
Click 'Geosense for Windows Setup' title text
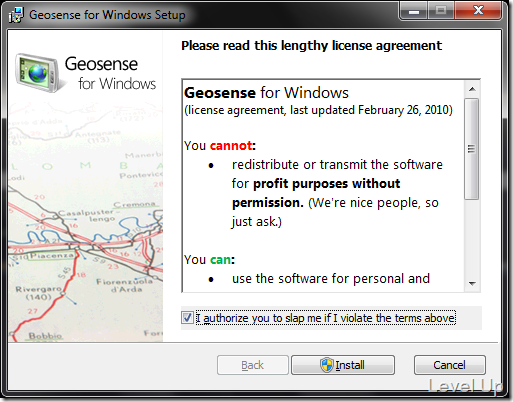point(107,15)
